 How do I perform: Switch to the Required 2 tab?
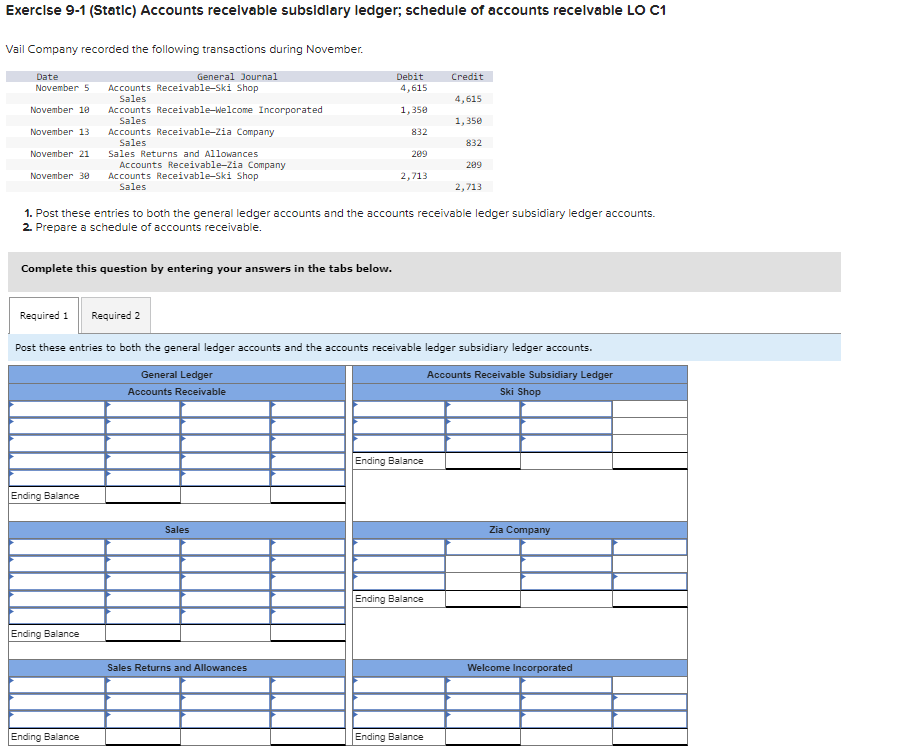click(x=115, y=315)
